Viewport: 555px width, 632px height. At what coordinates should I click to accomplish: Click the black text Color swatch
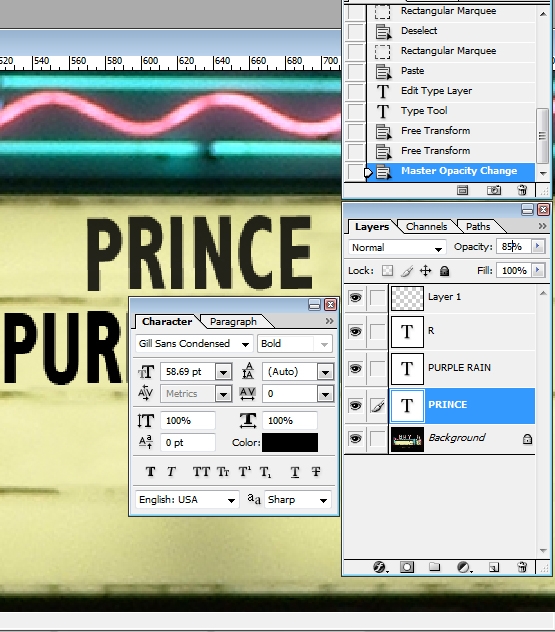[x=290, y=443]
